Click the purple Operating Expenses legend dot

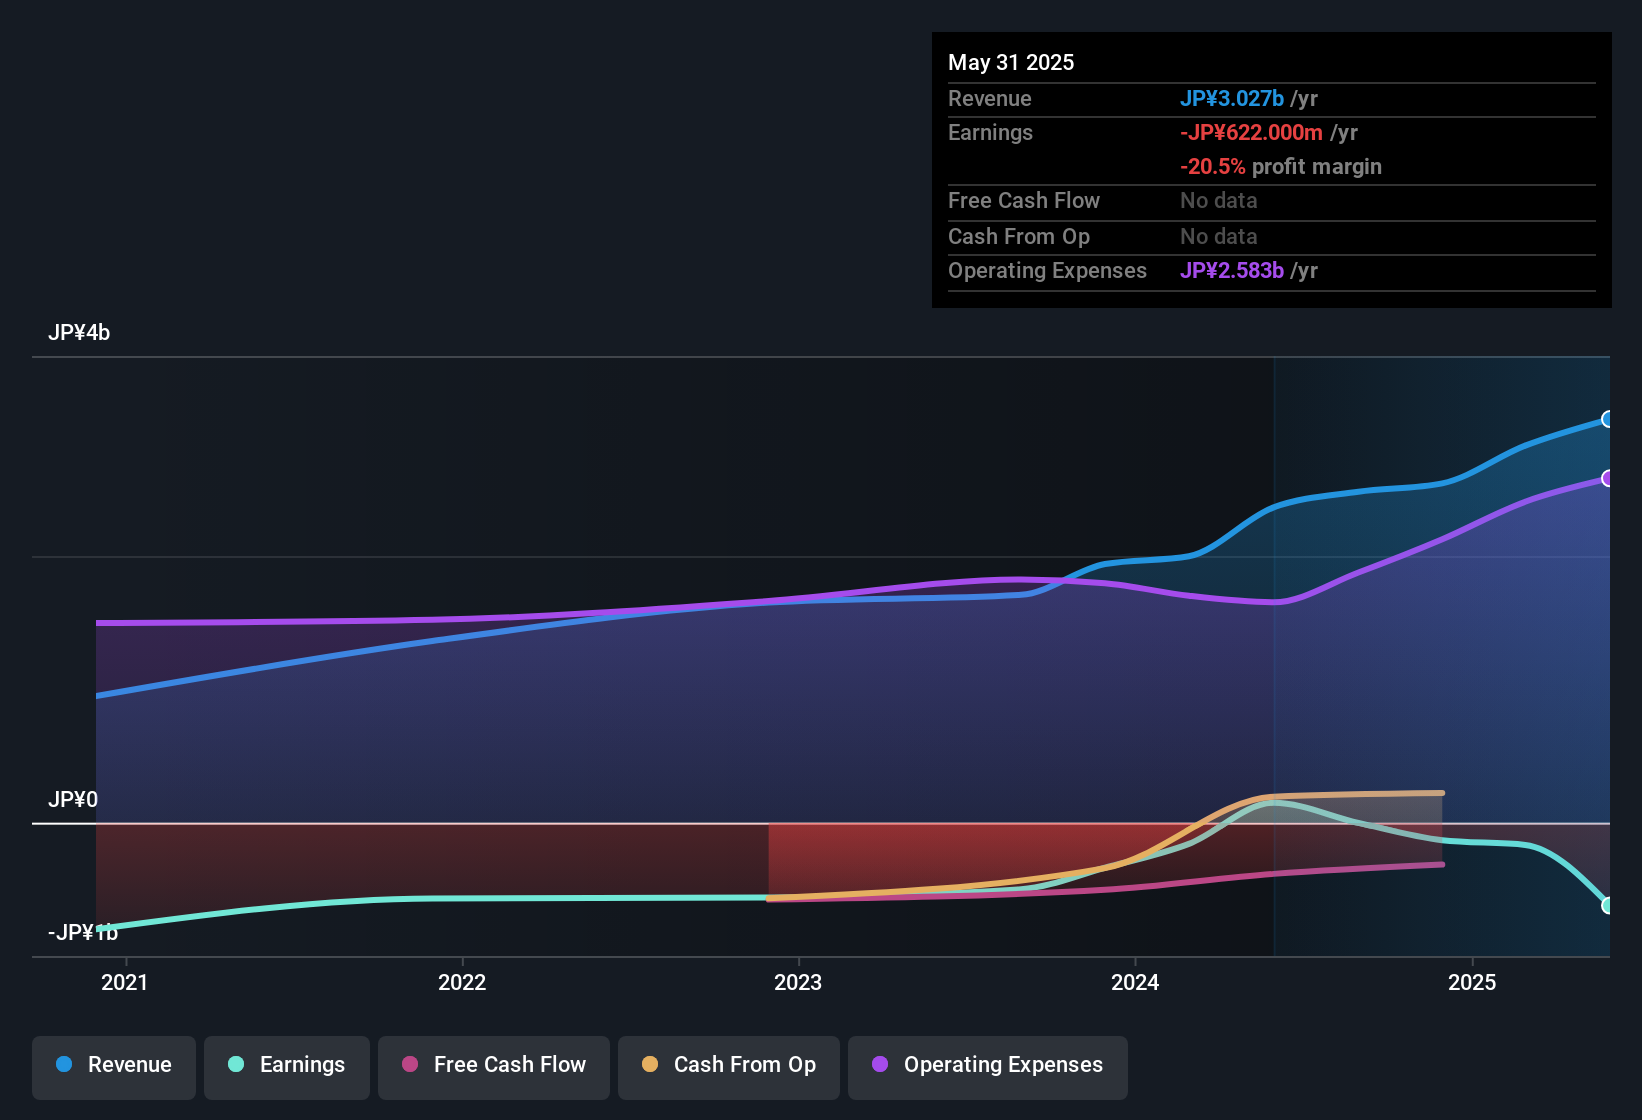click(880, 1064)
